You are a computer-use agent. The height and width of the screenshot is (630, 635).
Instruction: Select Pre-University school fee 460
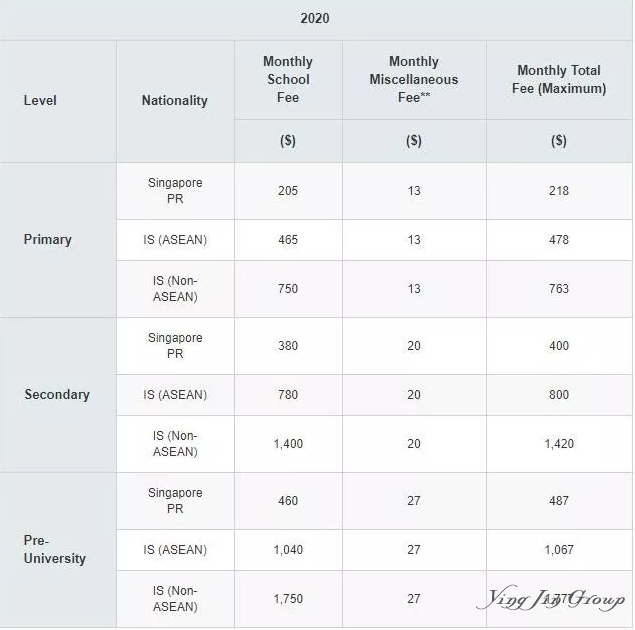pyautogui.click(x=288, y=501)
